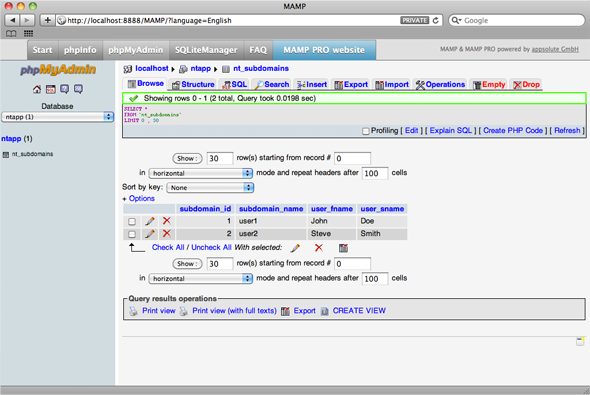Click the Check All link
Image resolution: width=590 pixels, height=395 pixels.
(168, 247)
